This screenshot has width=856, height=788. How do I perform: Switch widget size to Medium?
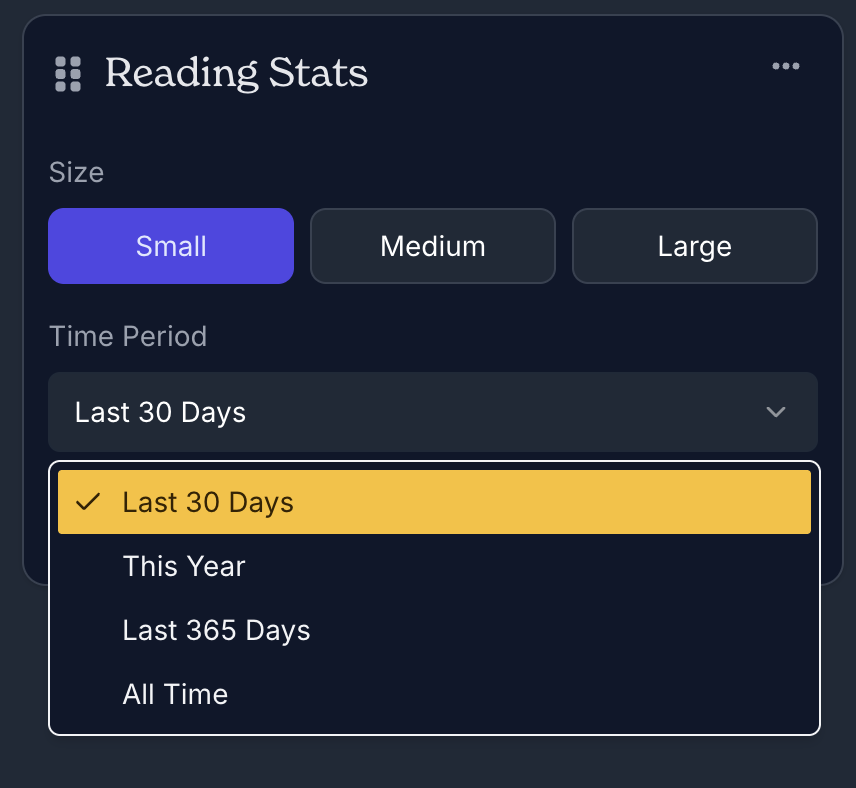(x=432, y=246)
